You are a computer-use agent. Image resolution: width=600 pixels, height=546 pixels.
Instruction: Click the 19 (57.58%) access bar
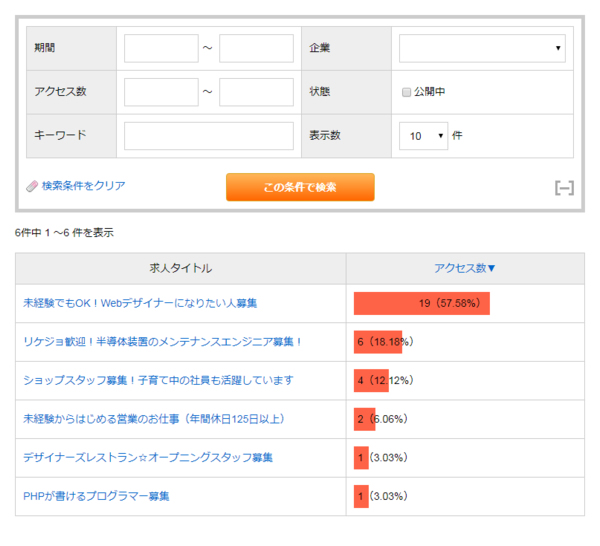pyautogui.click(x=422, y=303)
